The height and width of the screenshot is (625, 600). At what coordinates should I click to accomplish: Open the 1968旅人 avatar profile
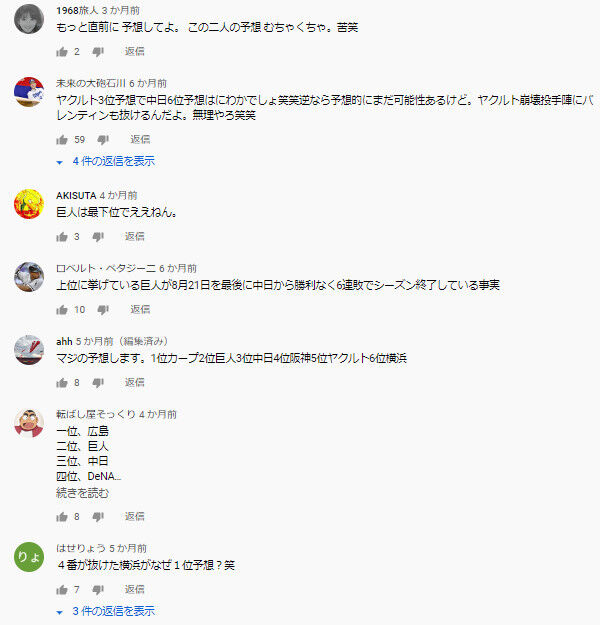tap(29, 19)
